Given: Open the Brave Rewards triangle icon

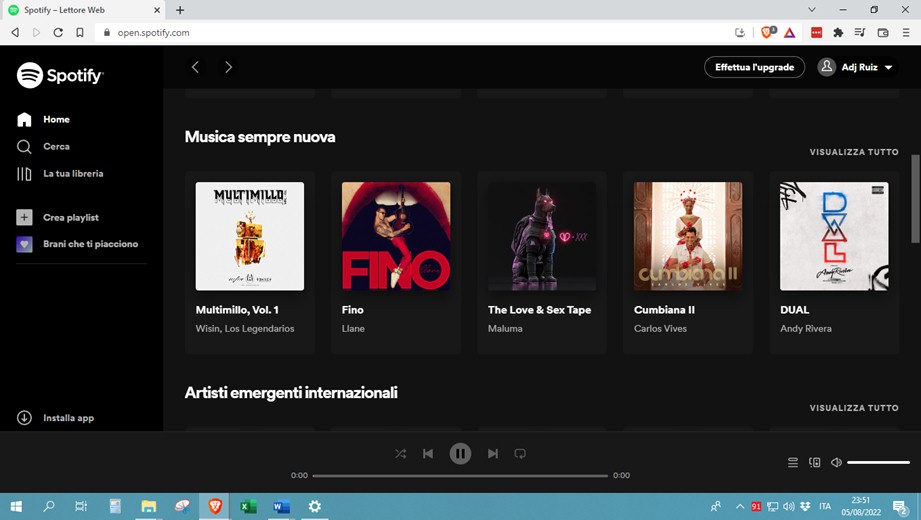Looking at the screenshot, I should 789,33.
